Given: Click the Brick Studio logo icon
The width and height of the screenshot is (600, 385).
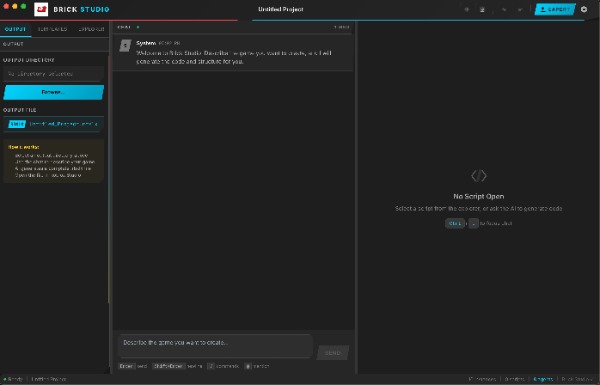Looking at the screenshot, I should (41, 9).
